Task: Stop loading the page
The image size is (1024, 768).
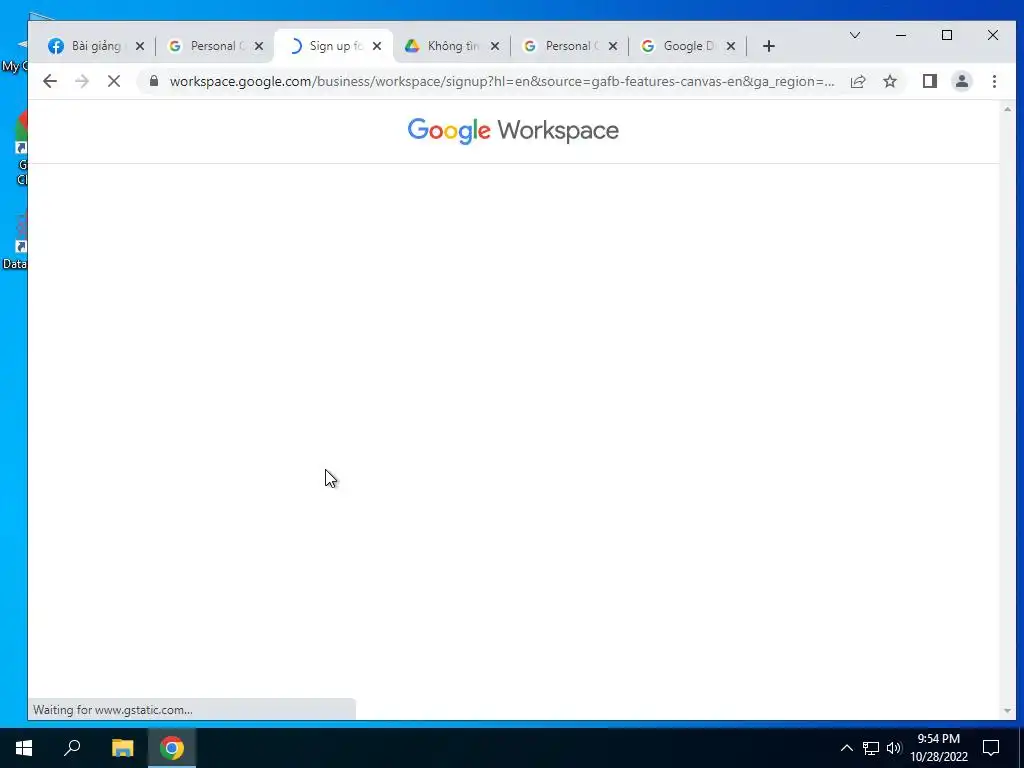Action: coord(114,81)
